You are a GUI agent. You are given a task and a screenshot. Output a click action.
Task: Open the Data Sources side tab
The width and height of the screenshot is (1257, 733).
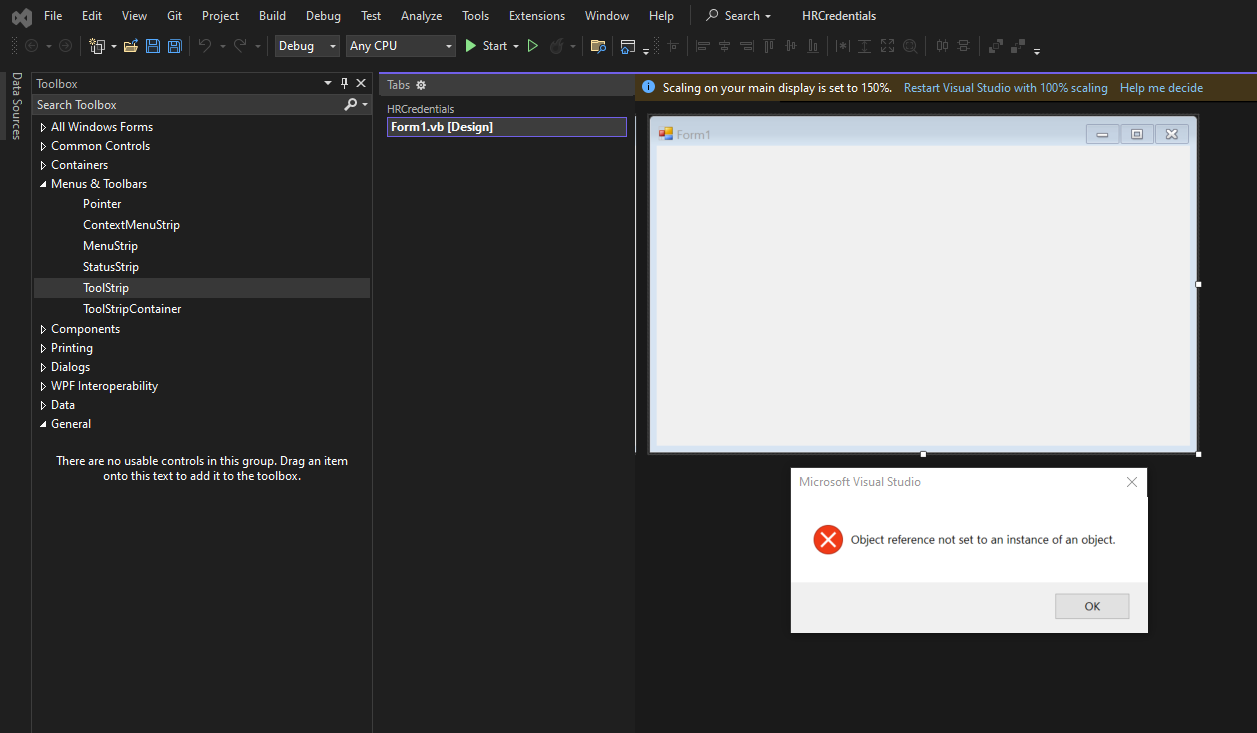[x=16, y=106]
